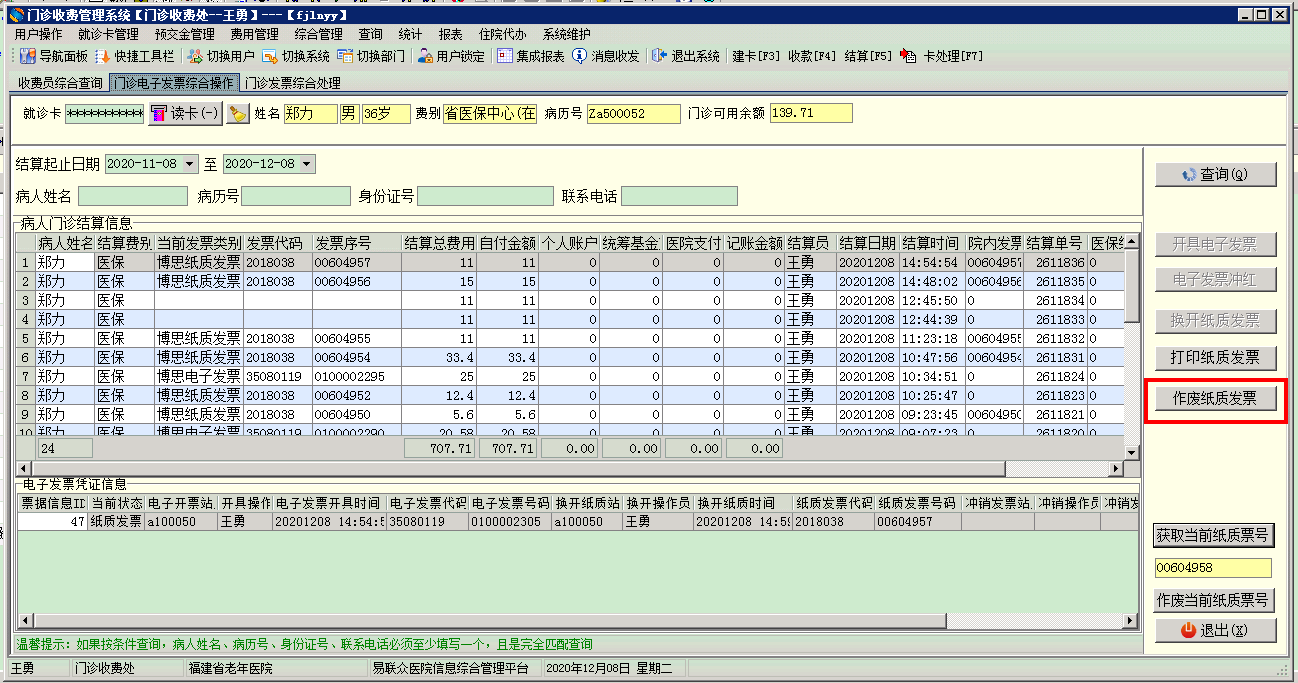1298x683 pixels.
Task: Click the 病历号 search input field
Action: tap(296, 196)
